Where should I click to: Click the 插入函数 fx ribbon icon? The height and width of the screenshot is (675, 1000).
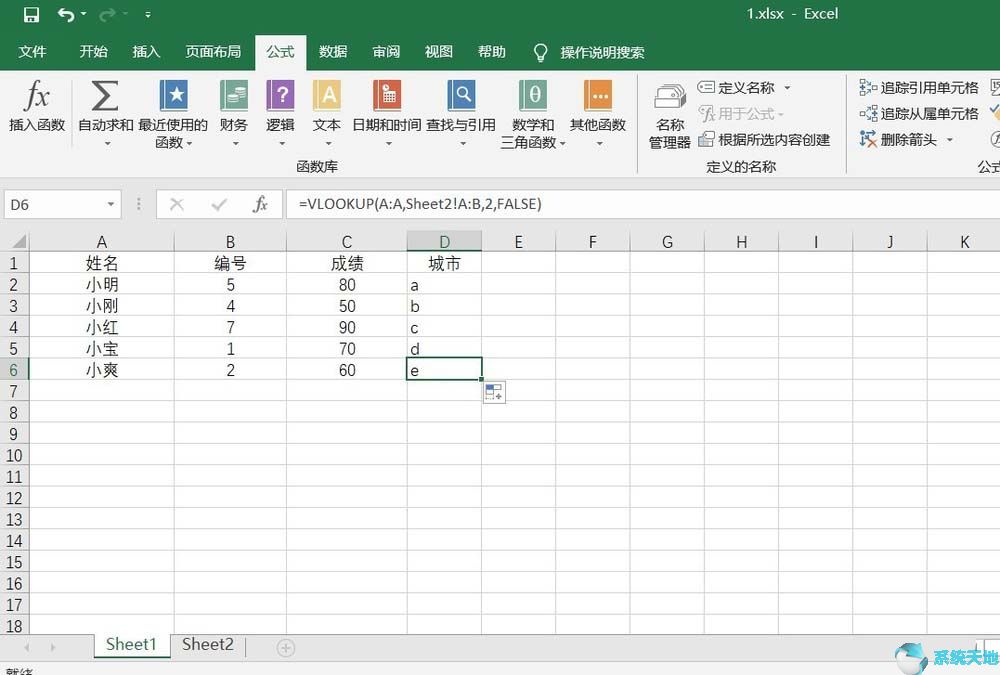tap(37, 96)
